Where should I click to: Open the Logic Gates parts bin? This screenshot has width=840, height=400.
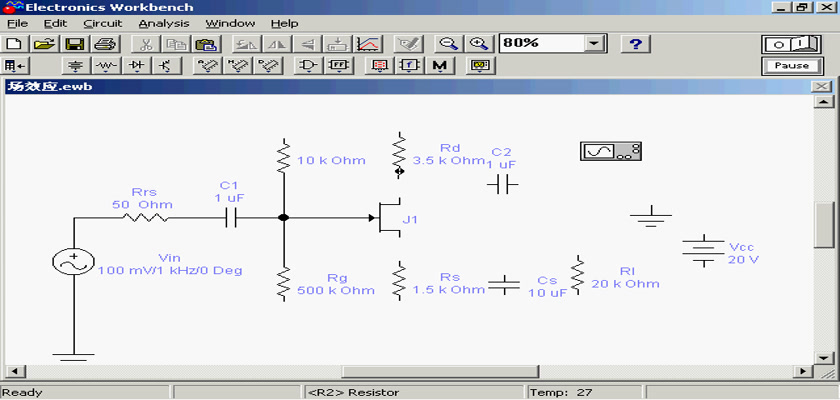pos(309,66)
